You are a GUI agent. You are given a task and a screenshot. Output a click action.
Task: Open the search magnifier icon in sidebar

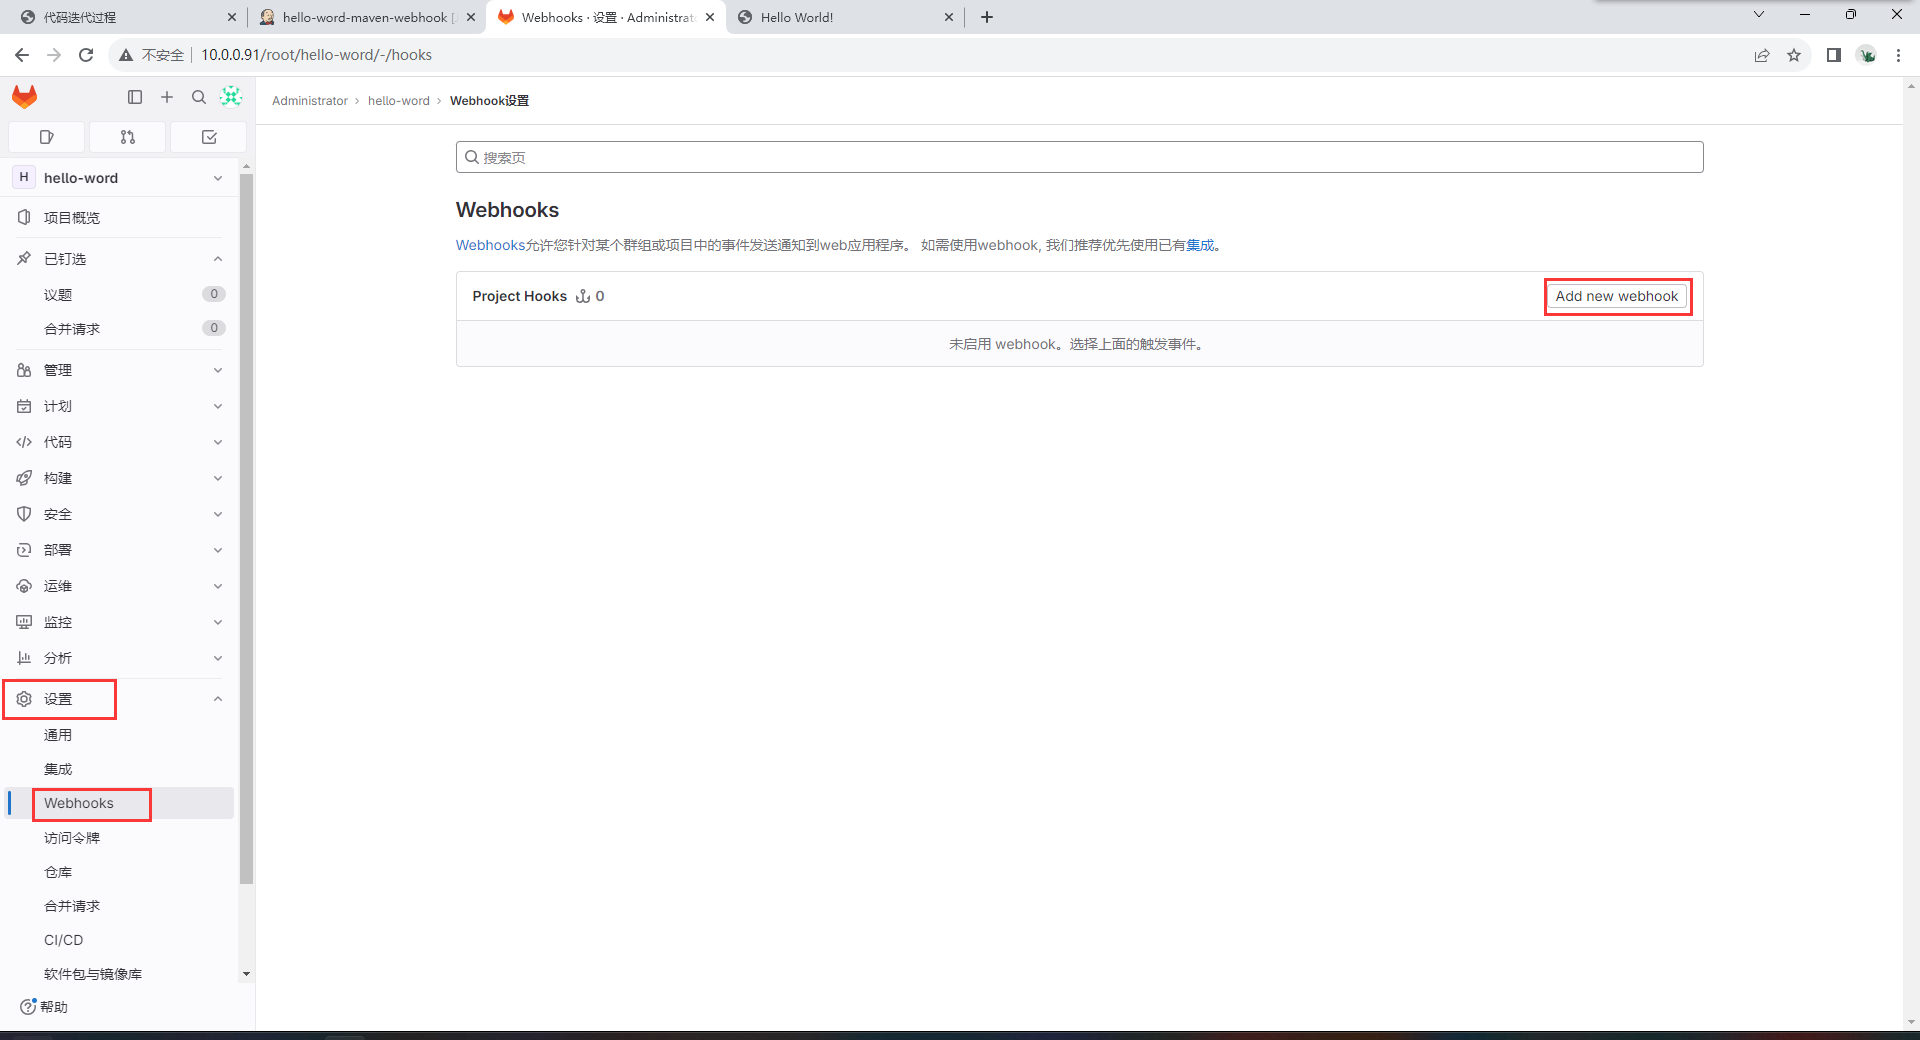point(199,97)
